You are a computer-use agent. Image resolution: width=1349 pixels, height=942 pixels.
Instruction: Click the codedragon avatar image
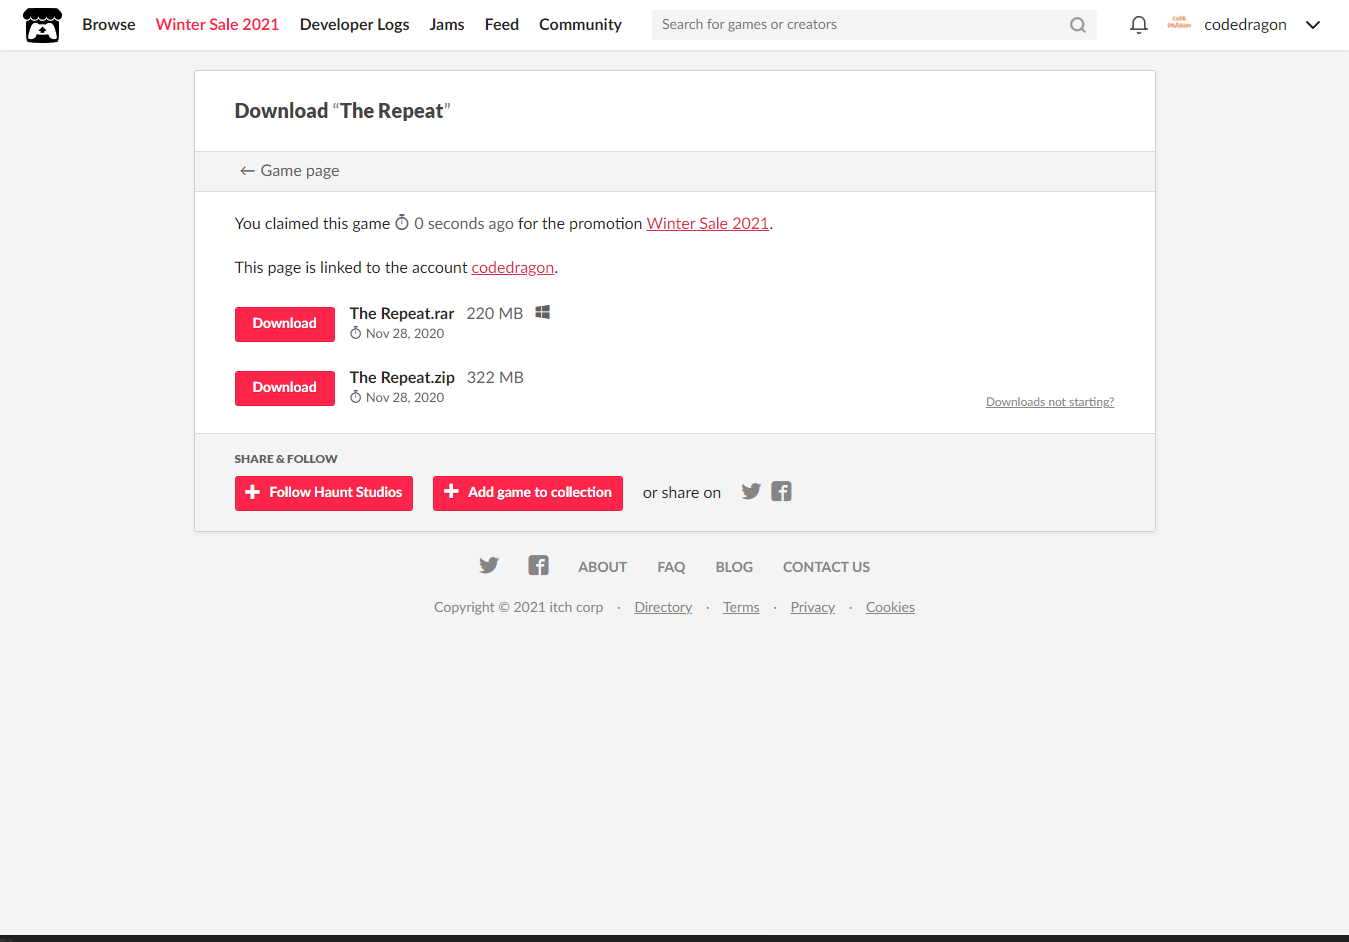coord(1179,24)
